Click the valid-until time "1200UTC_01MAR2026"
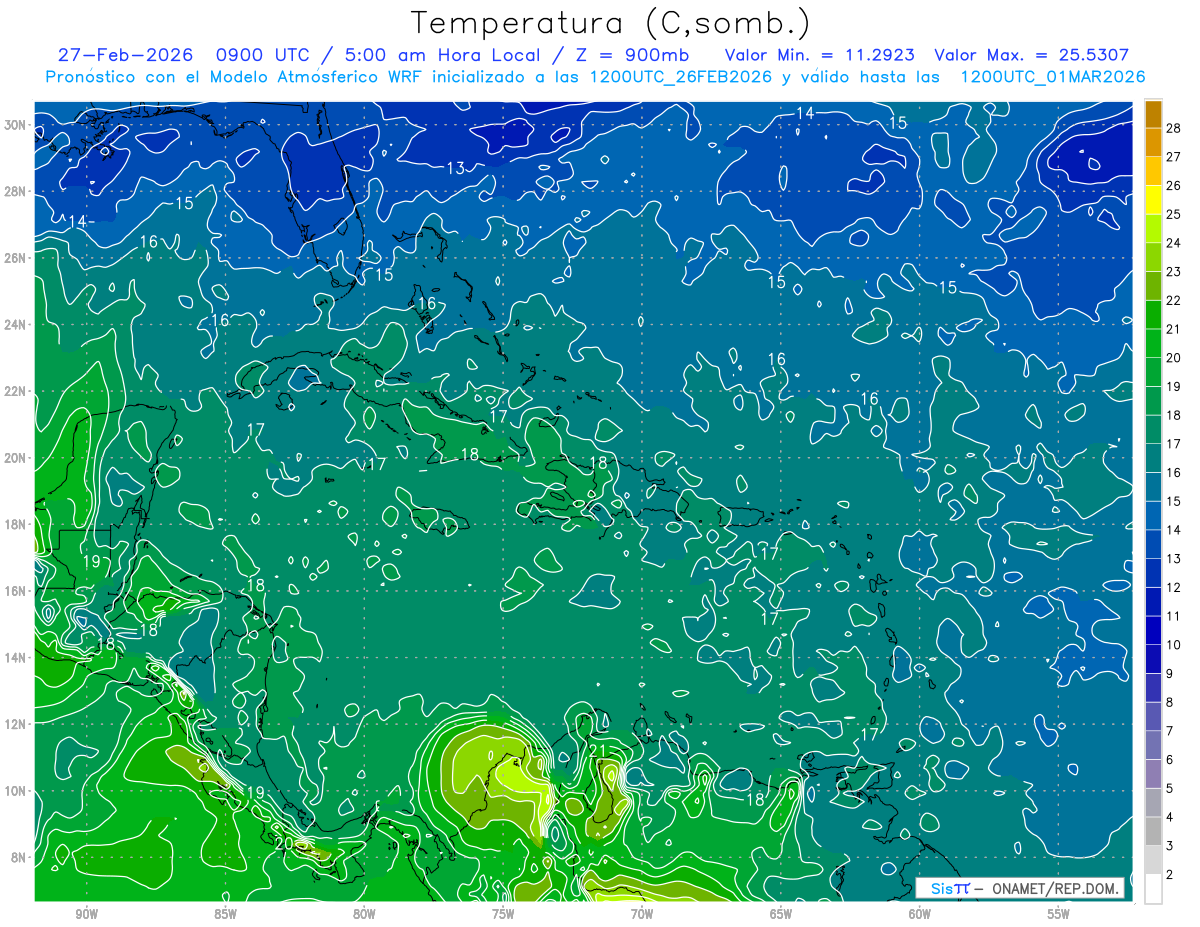 tap(1053, 77)
